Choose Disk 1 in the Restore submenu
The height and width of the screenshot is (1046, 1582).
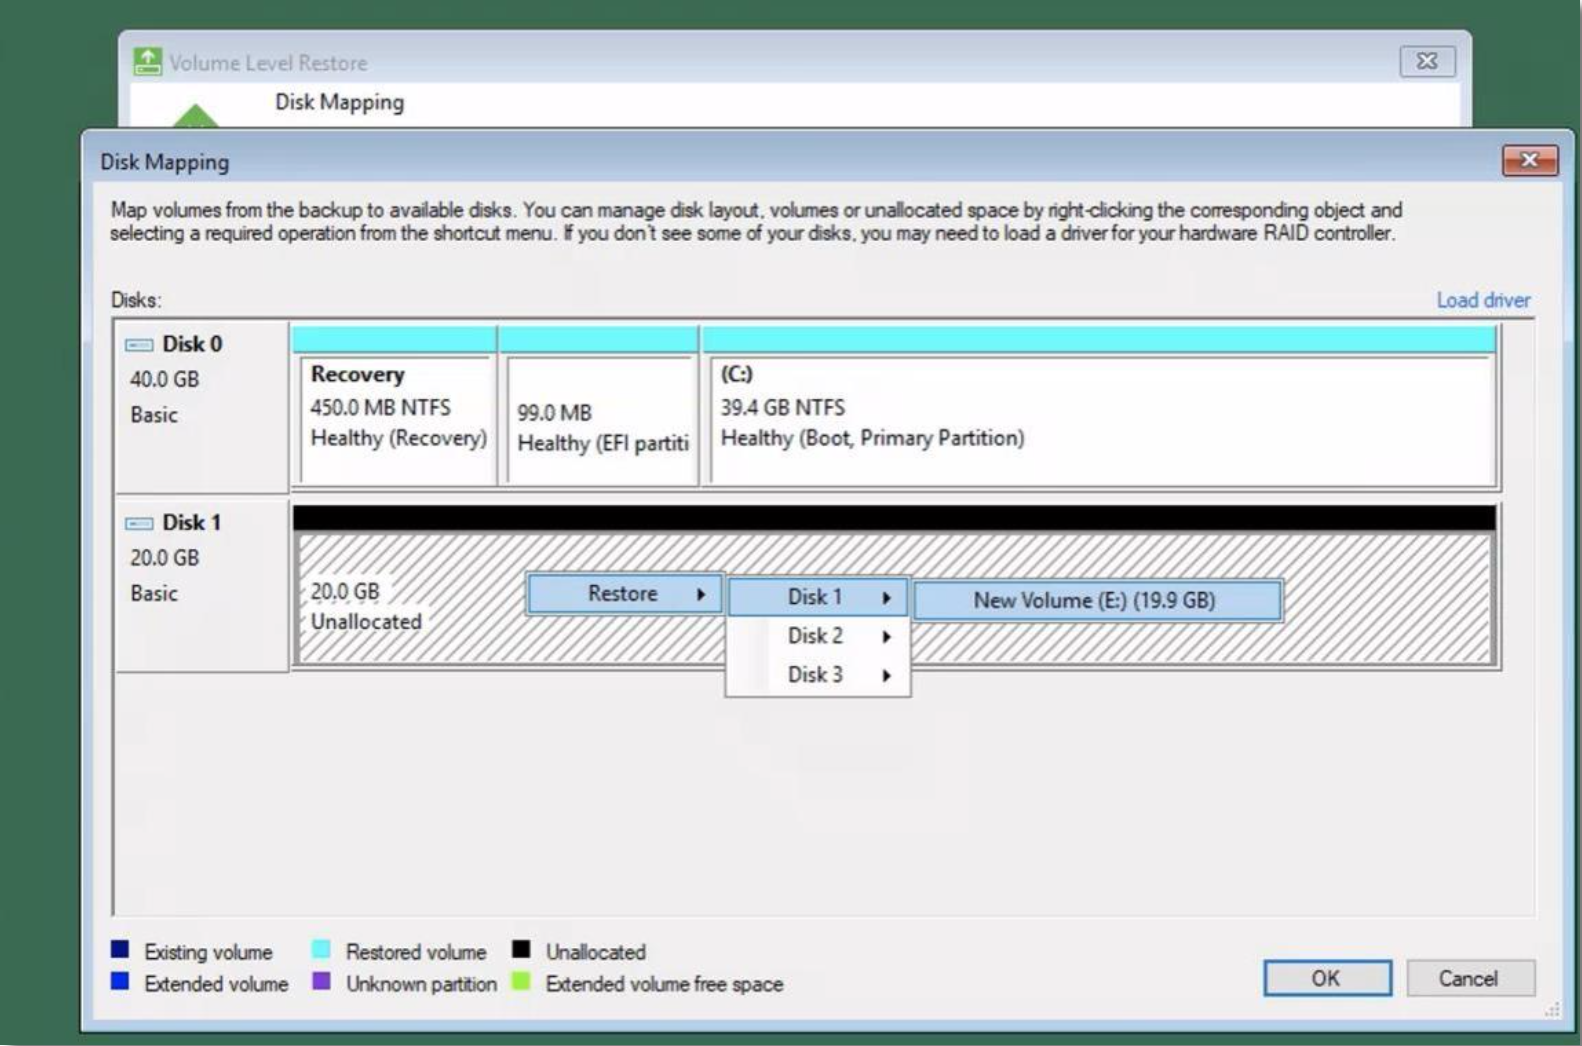(818, 597)
